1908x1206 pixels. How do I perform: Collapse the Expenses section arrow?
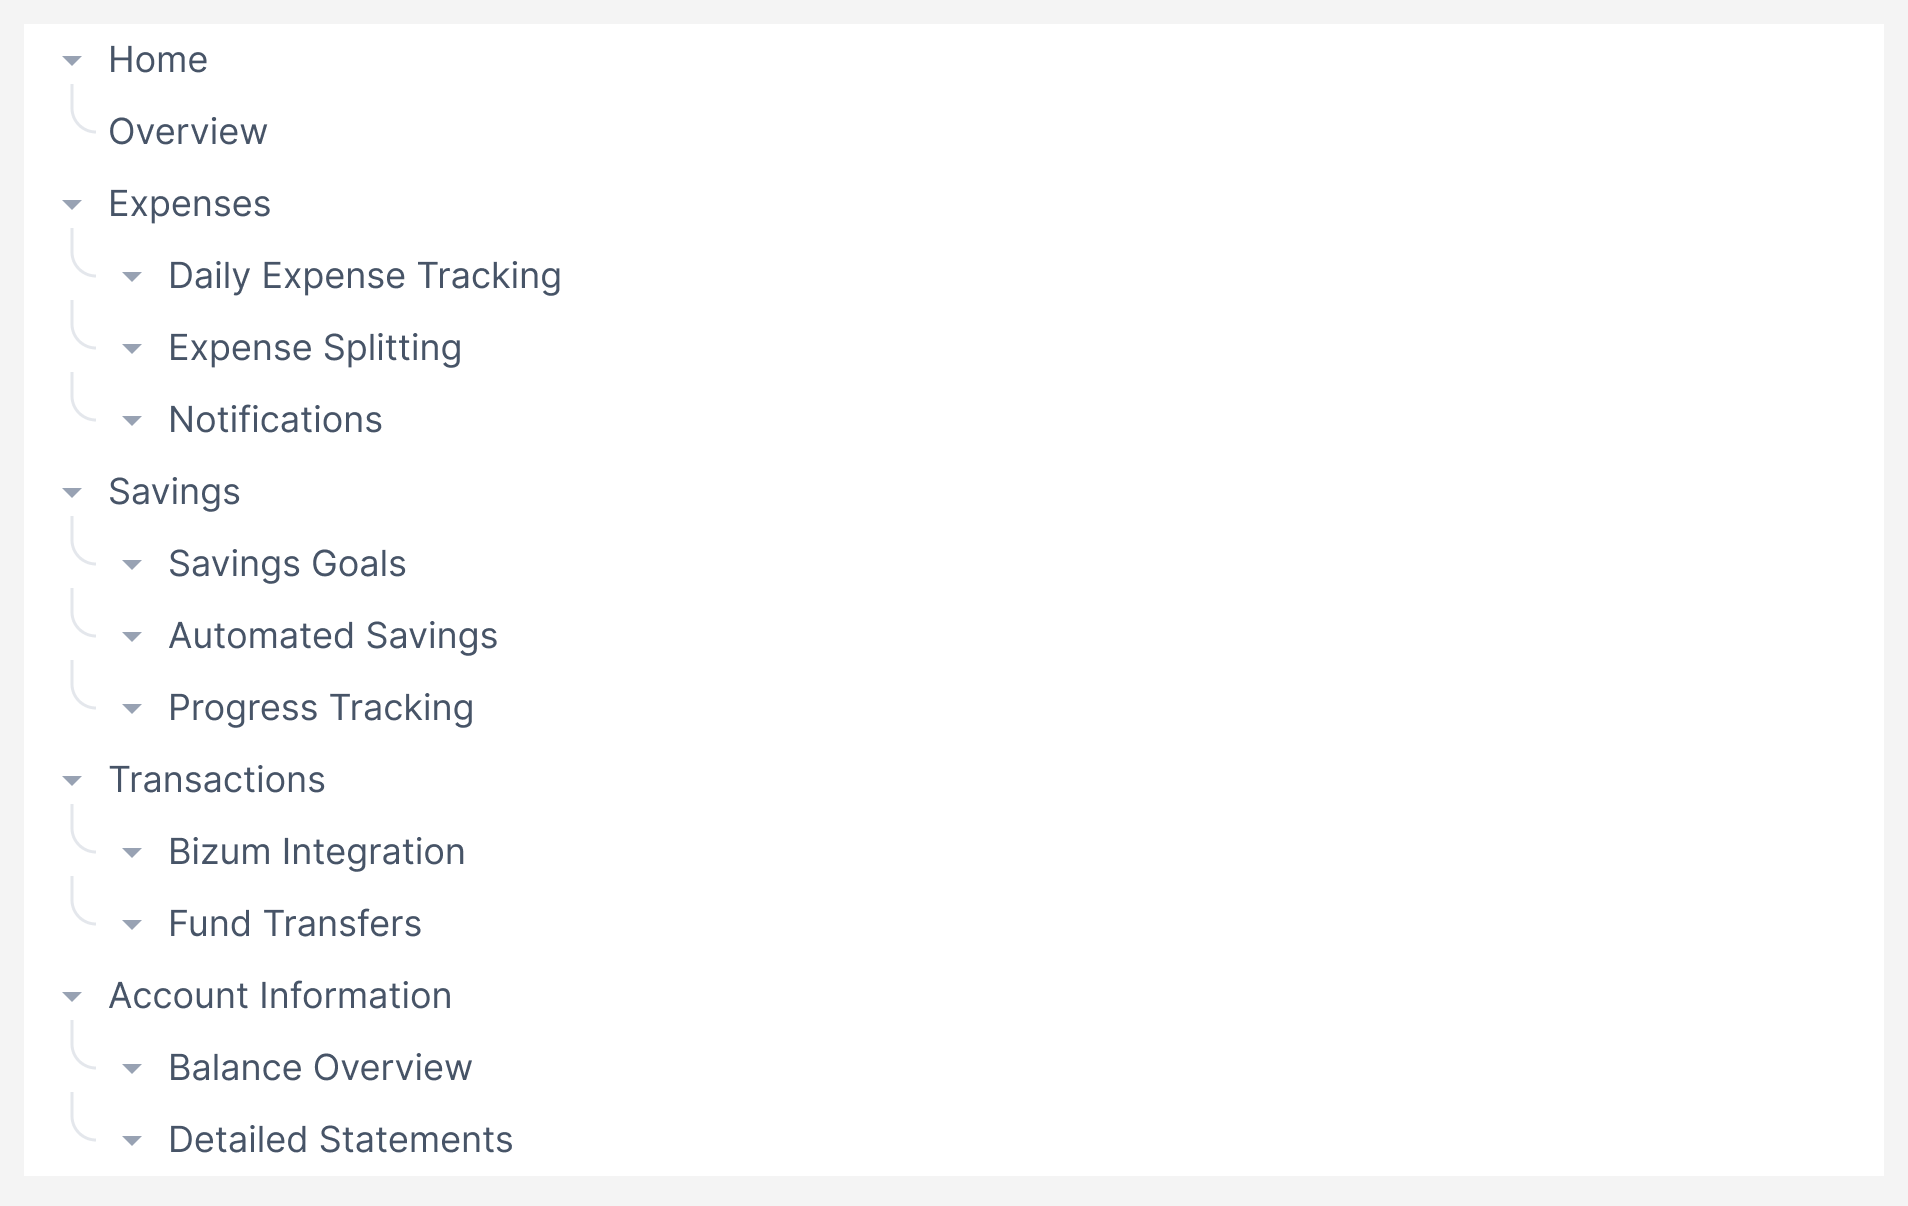click(72, 205)
